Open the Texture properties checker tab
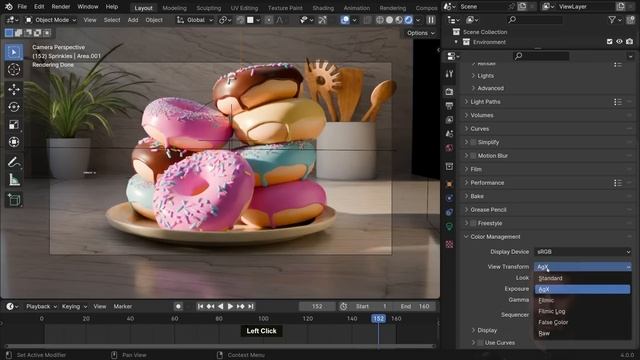 coord(449,244)
